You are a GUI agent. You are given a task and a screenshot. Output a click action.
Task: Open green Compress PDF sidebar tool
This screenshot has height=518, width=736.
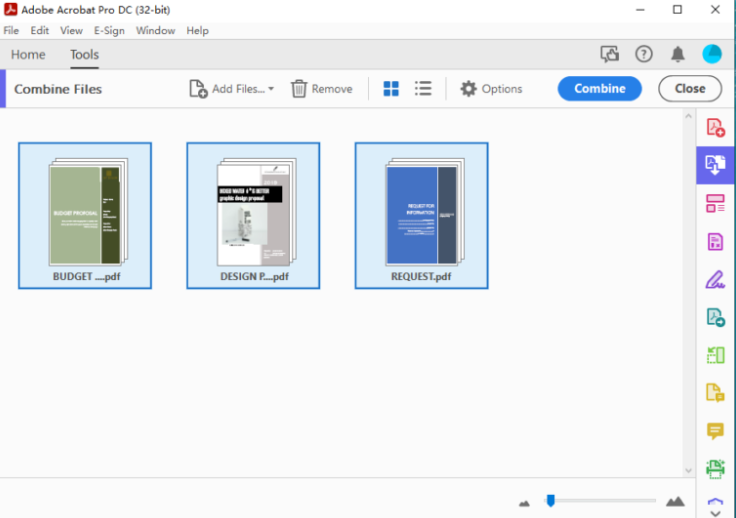(715, 355)
